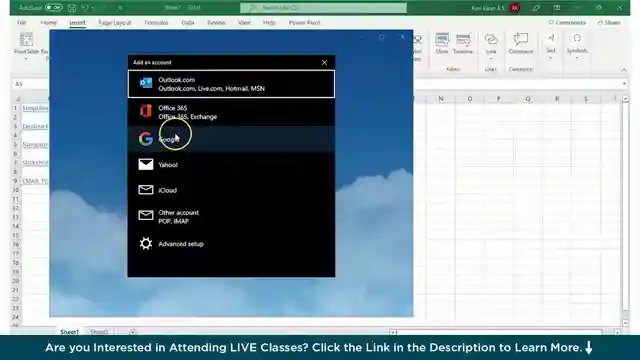640x360 pixels.
Task: Open the Page Layout tab
Action: [115, 23]
